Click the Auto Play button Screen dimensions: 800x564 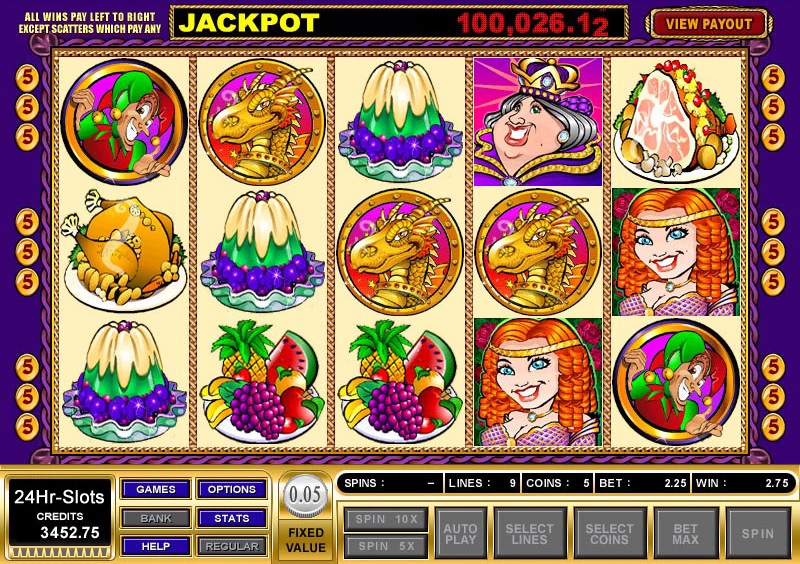tap(460, 533)
